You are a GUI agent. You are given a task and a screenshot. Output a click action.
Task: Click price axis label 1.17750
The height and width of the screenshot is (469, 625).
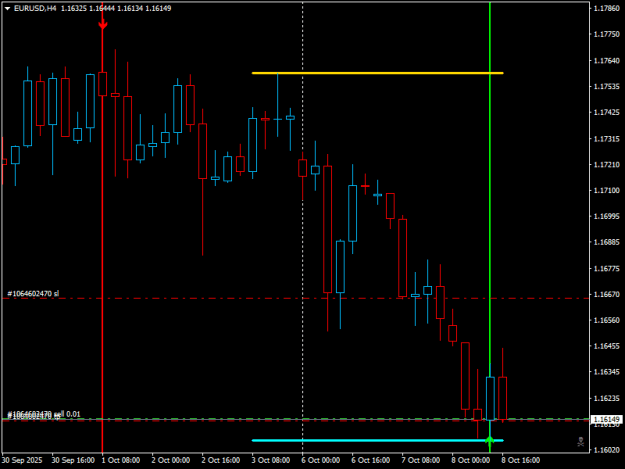click(x=607, y=35)
